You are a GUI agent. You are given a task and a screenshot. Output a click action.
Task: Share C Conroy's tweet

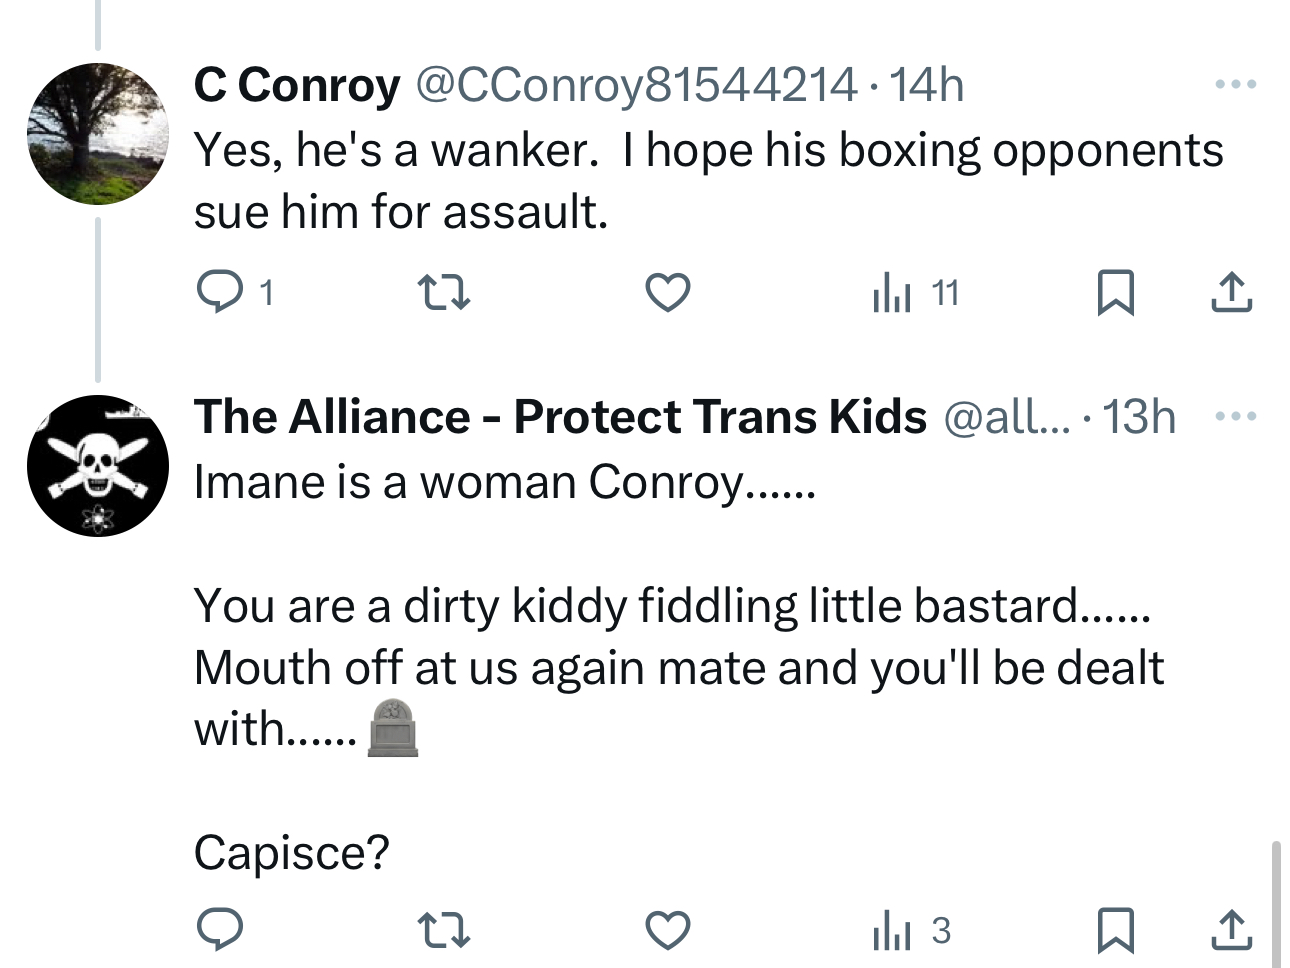1231,292
